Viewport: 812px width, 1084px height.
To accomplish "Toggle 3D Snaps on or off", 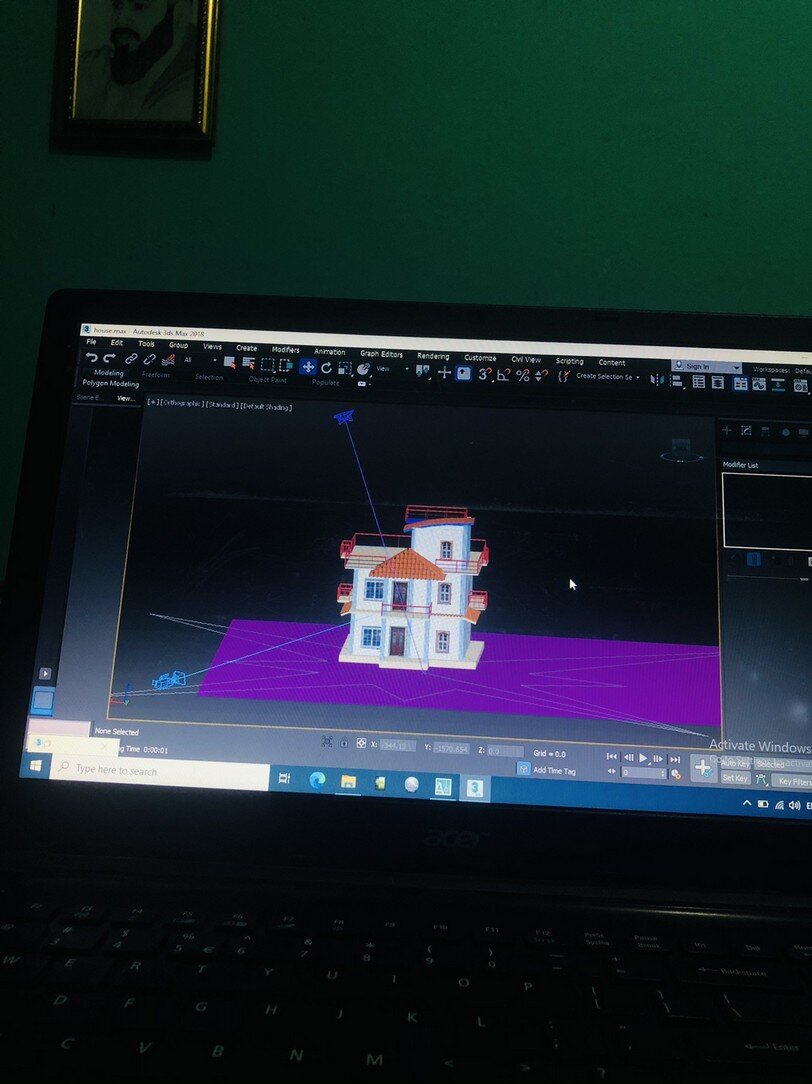I will (484, 374).
